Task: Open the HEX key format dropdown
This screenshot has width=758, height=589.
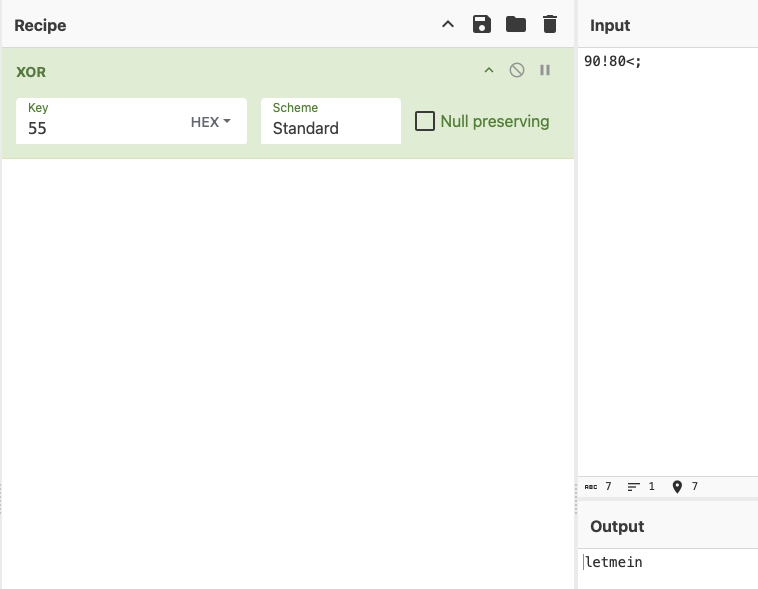Action: [211, 122]
